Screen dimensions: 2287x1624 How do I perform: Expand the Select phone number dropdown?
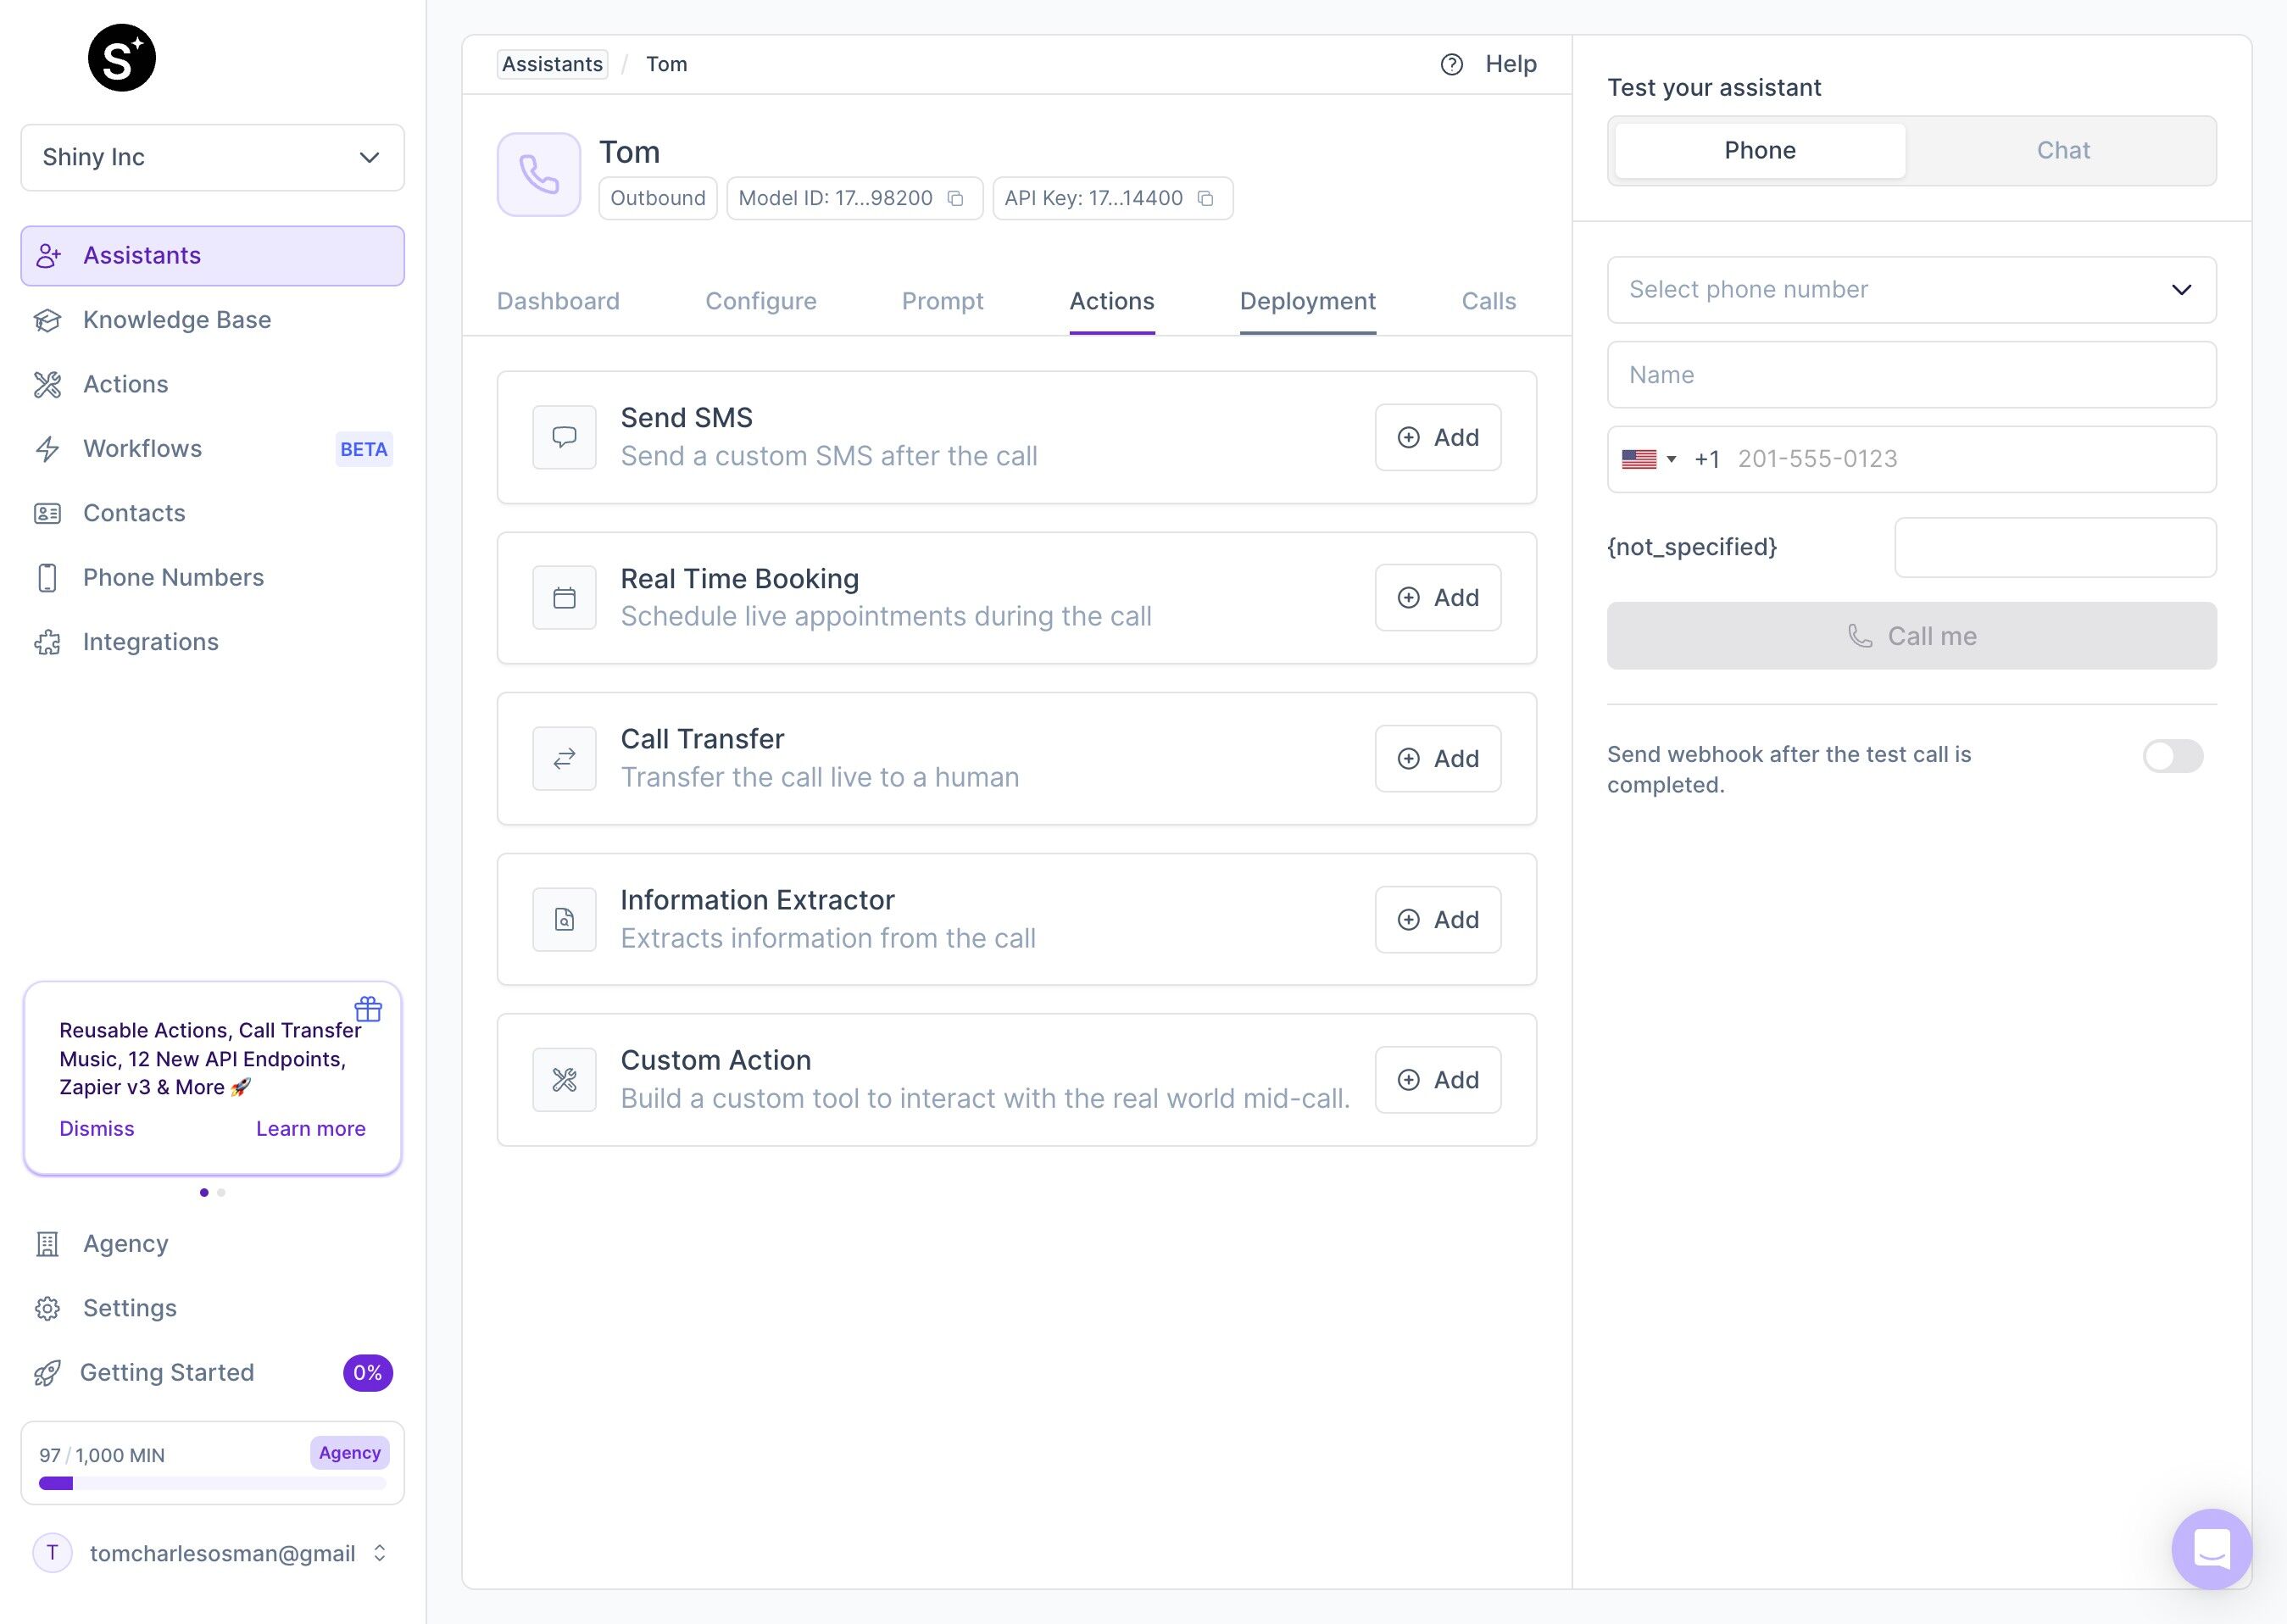point(1912,288)
